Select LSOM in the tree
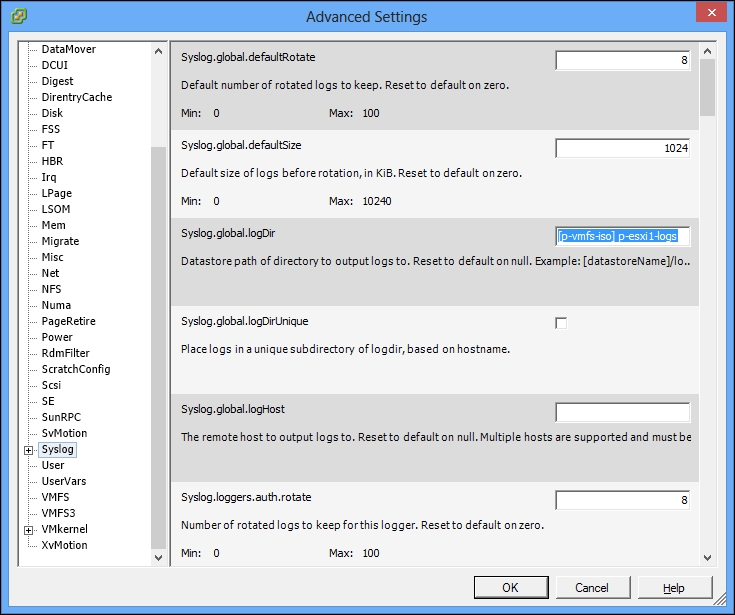Screen dimensions: 735x615 tap(56, 209)
